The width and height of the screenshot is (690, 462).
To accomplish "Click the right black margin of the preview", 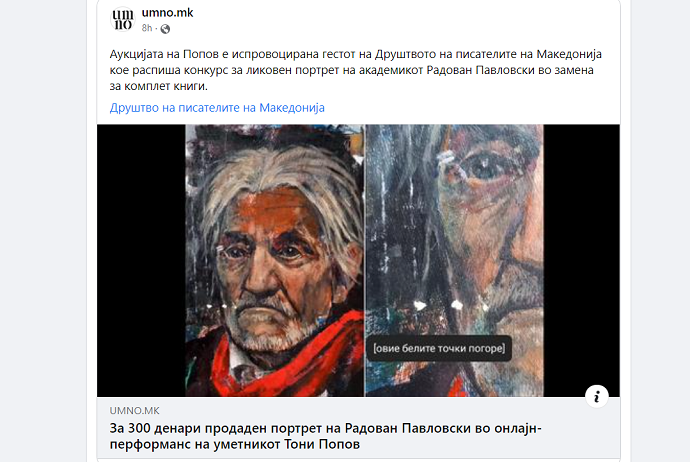I will coord(581,260).
